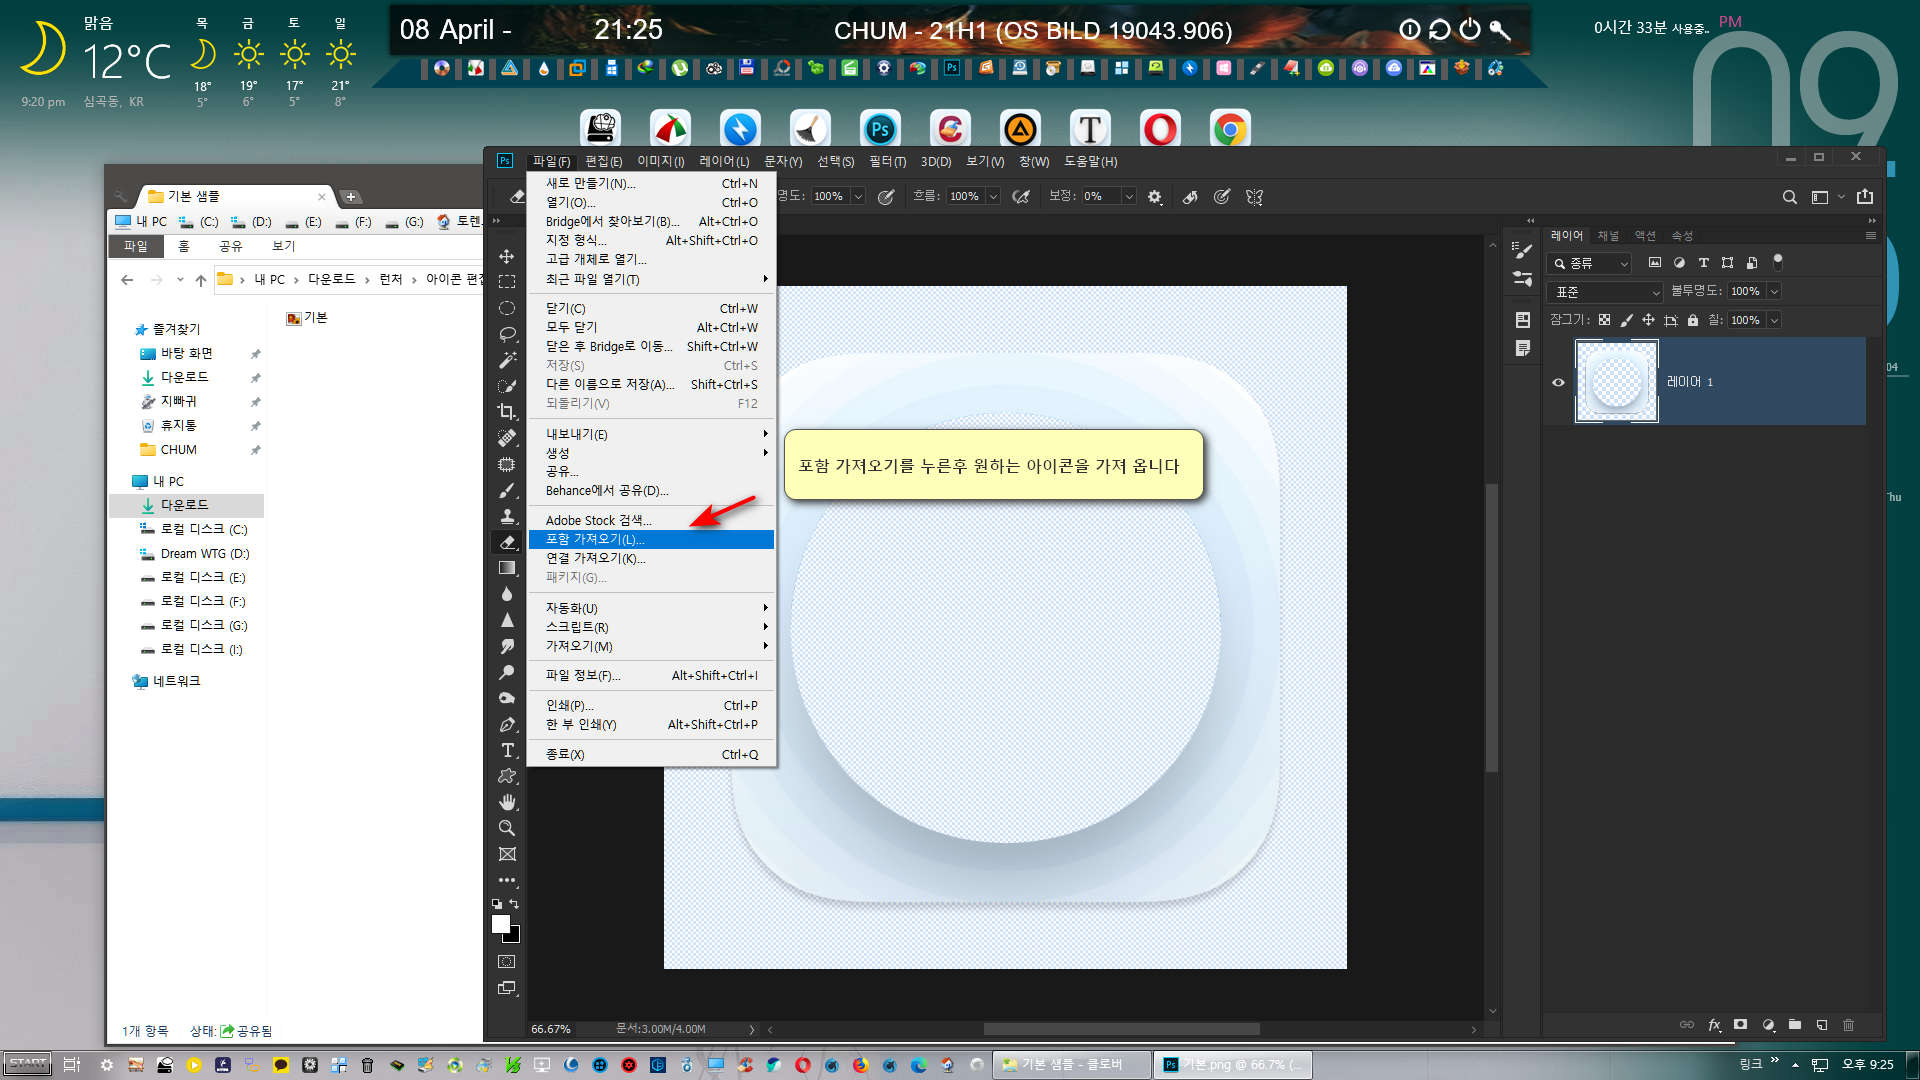This screenshot has height=1080, width=1920.
Task: Open the 필터(T) menu
Action: click(x=887, y=161)
